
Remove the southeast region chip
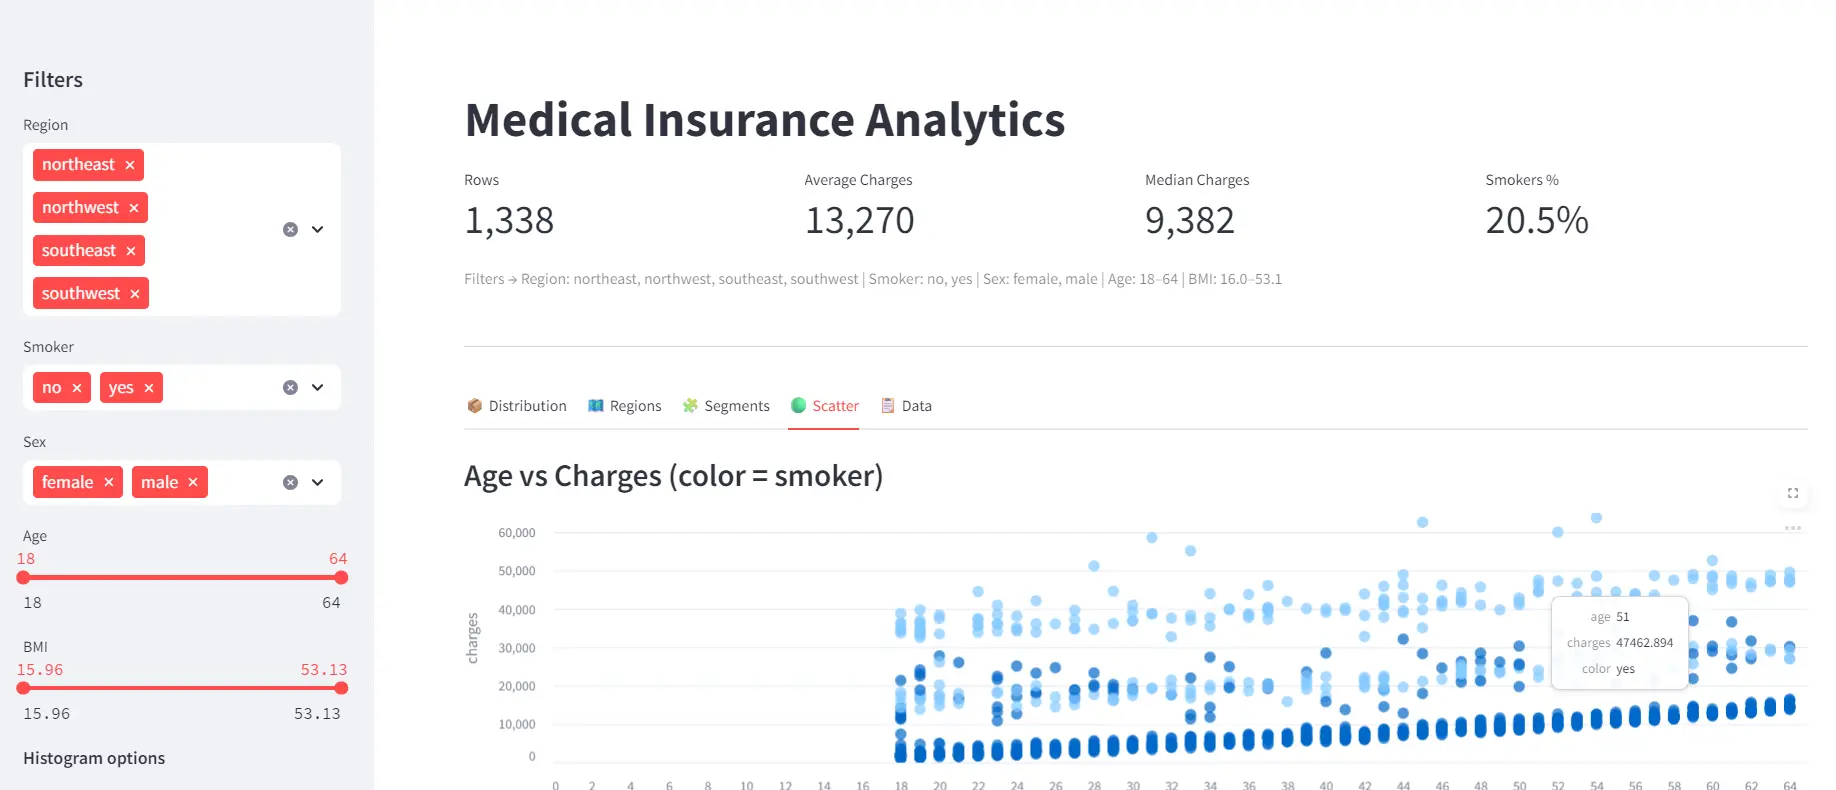[131, 250]
